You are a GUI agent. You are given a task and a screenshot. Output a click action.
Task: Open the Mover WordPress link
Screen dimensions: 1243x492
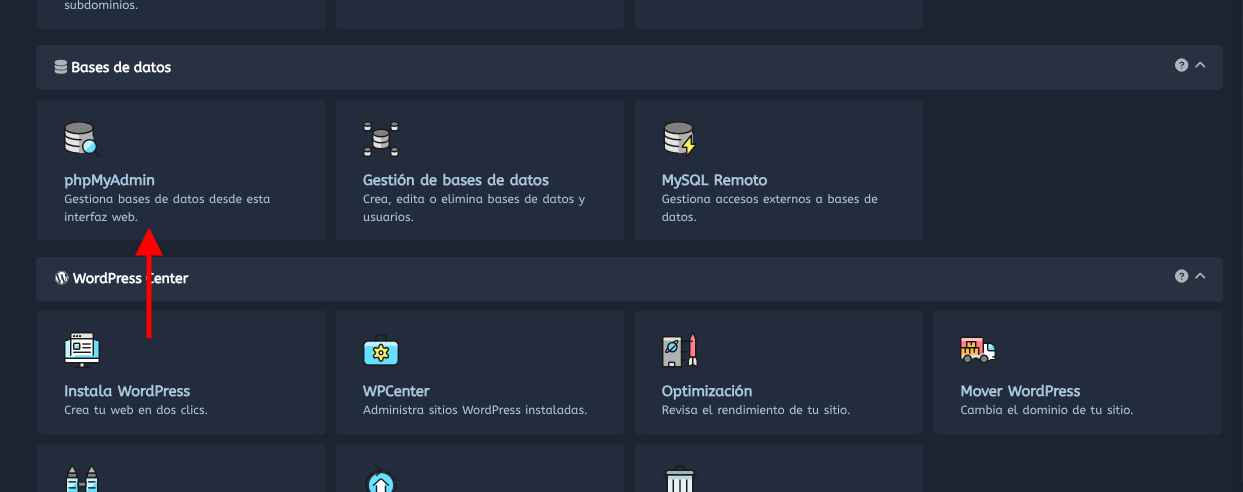1020,391
